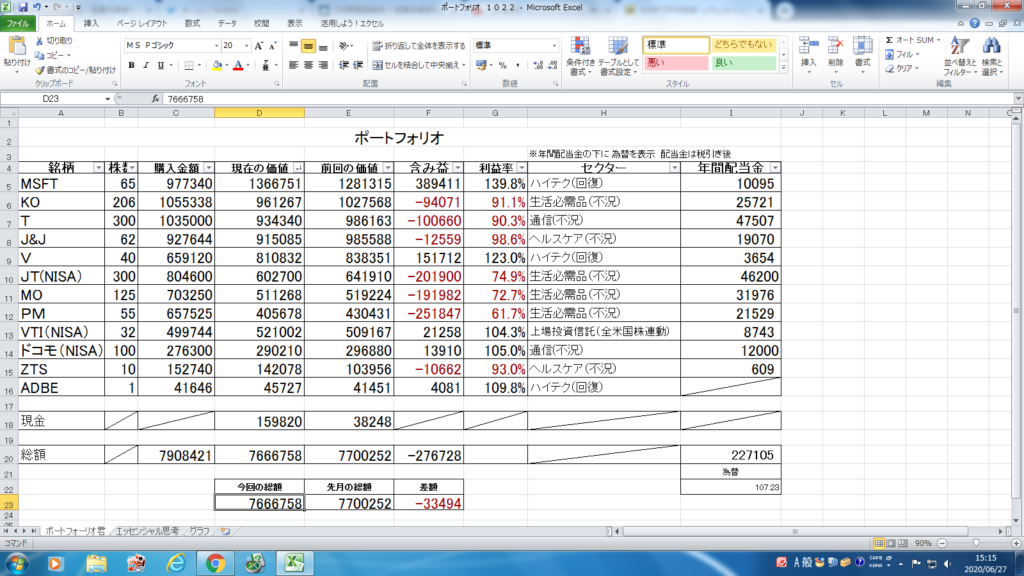
Task: Open Google Chrome from the taskbar
Action: [215, 563]
